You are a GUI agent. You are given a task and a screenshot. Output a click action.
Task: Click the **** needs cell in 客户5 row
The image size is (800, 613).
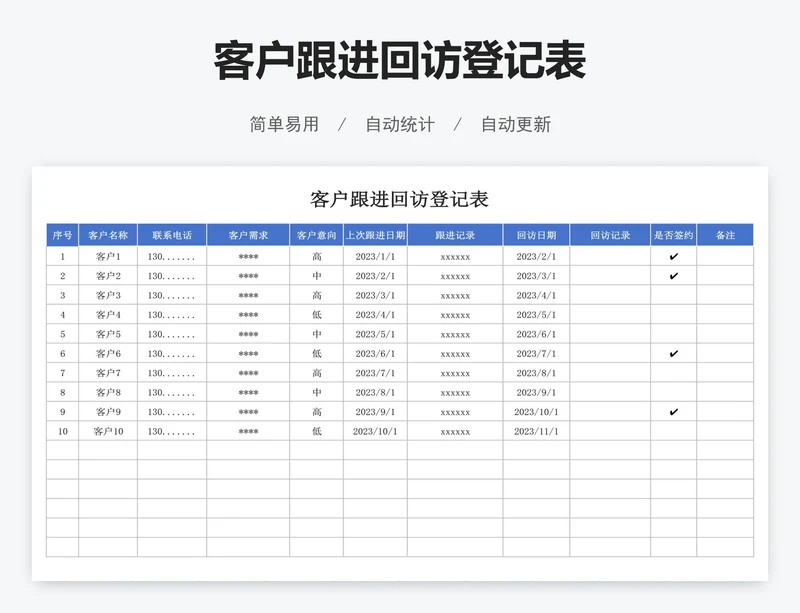[x=248, y=334]
